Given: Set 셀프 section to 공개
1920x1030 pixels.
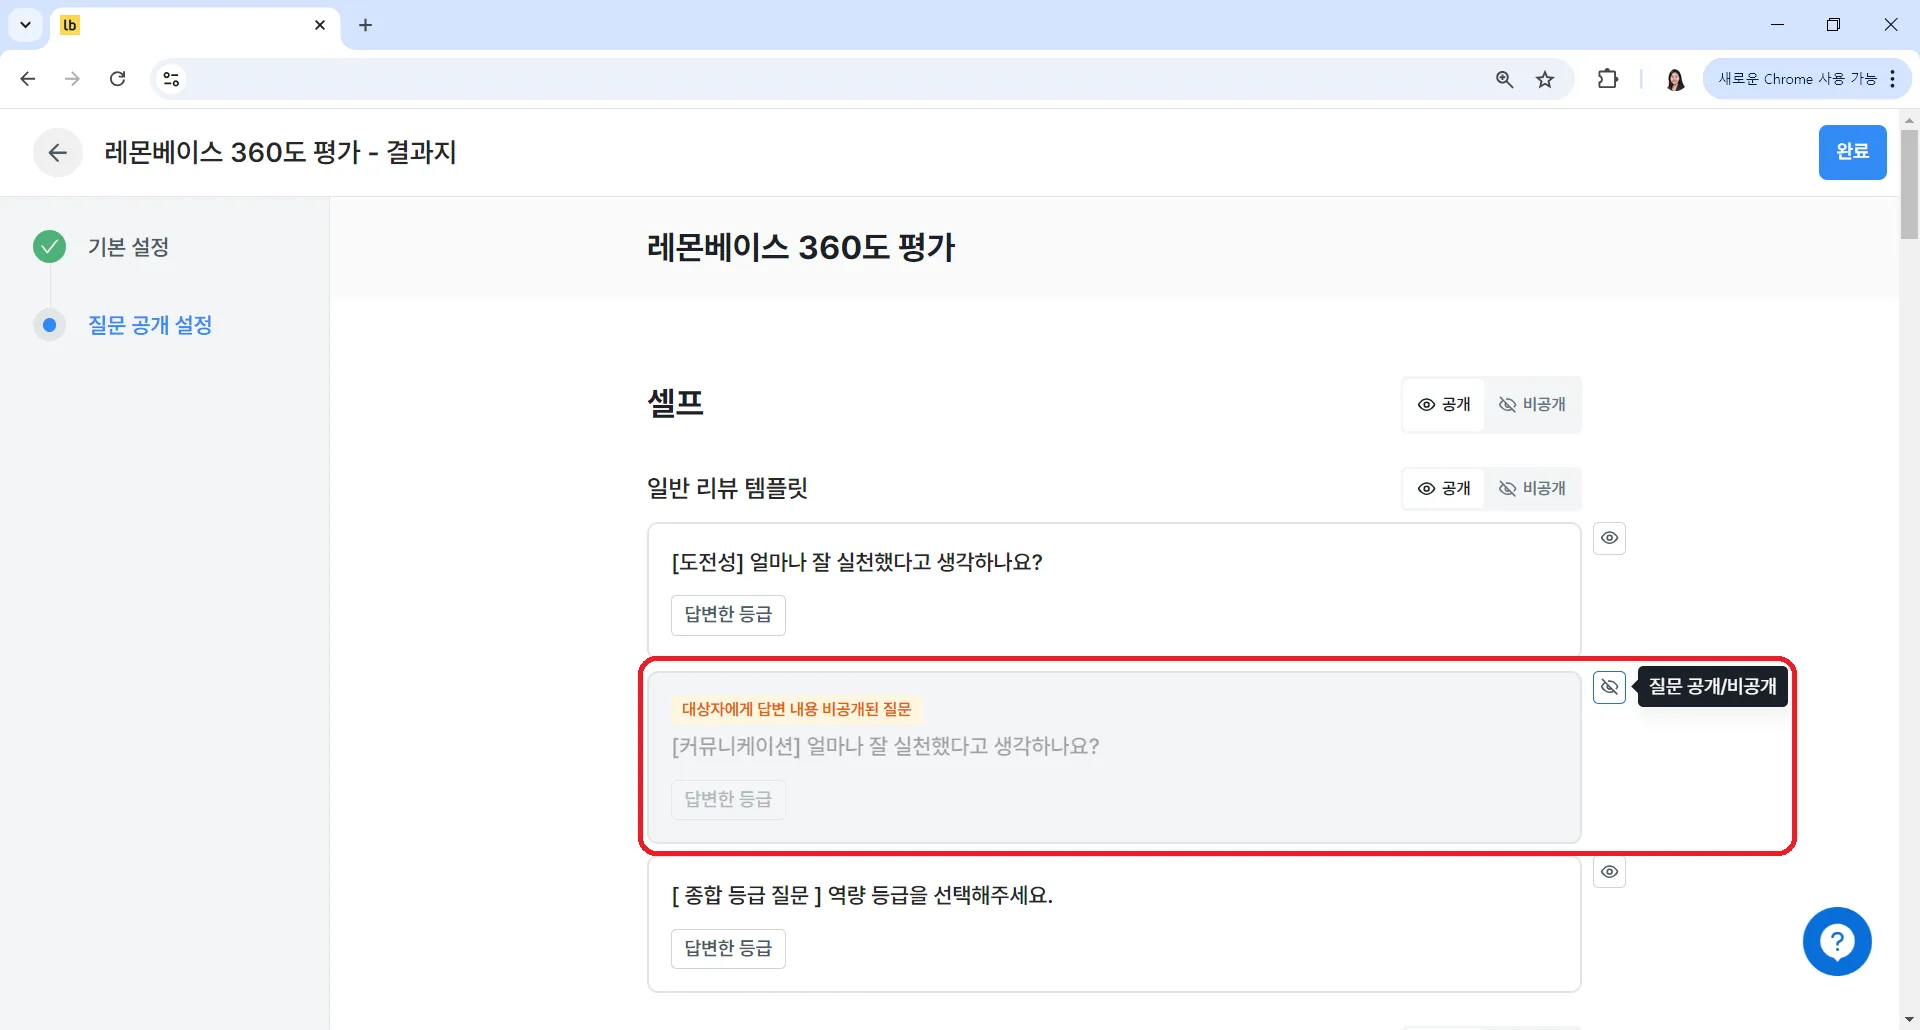Looking at the screenshot, I should click(x=1444, y=404).
